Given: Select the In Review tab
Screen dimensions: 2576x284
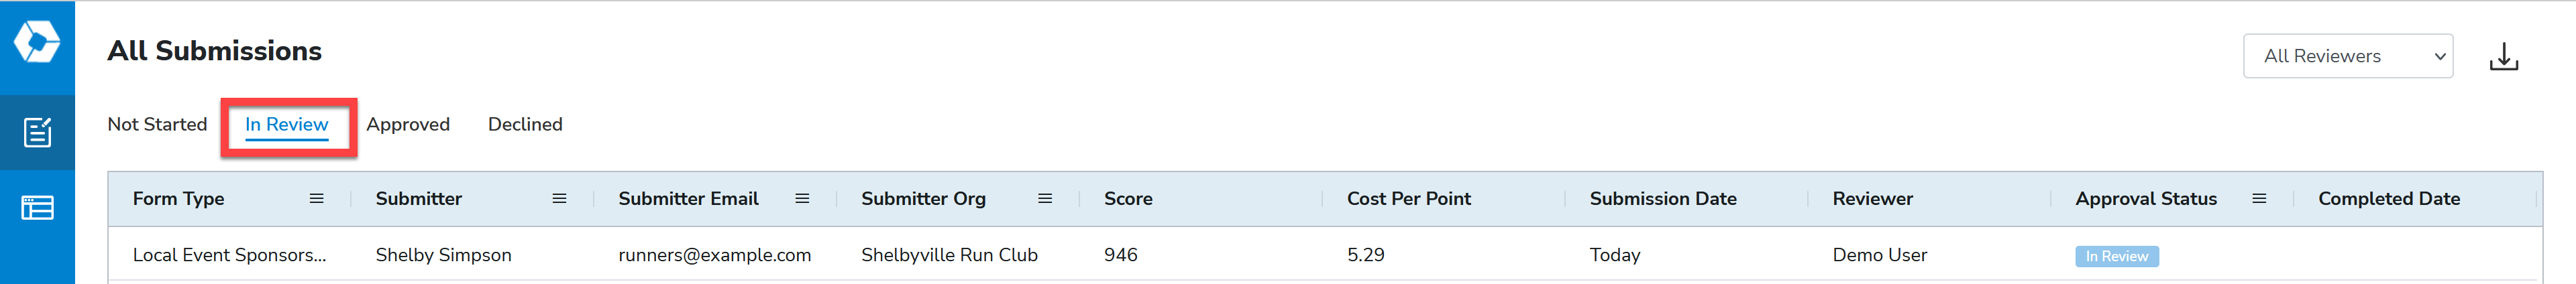Looking at the screenshot, I should [x=287, y=125].
